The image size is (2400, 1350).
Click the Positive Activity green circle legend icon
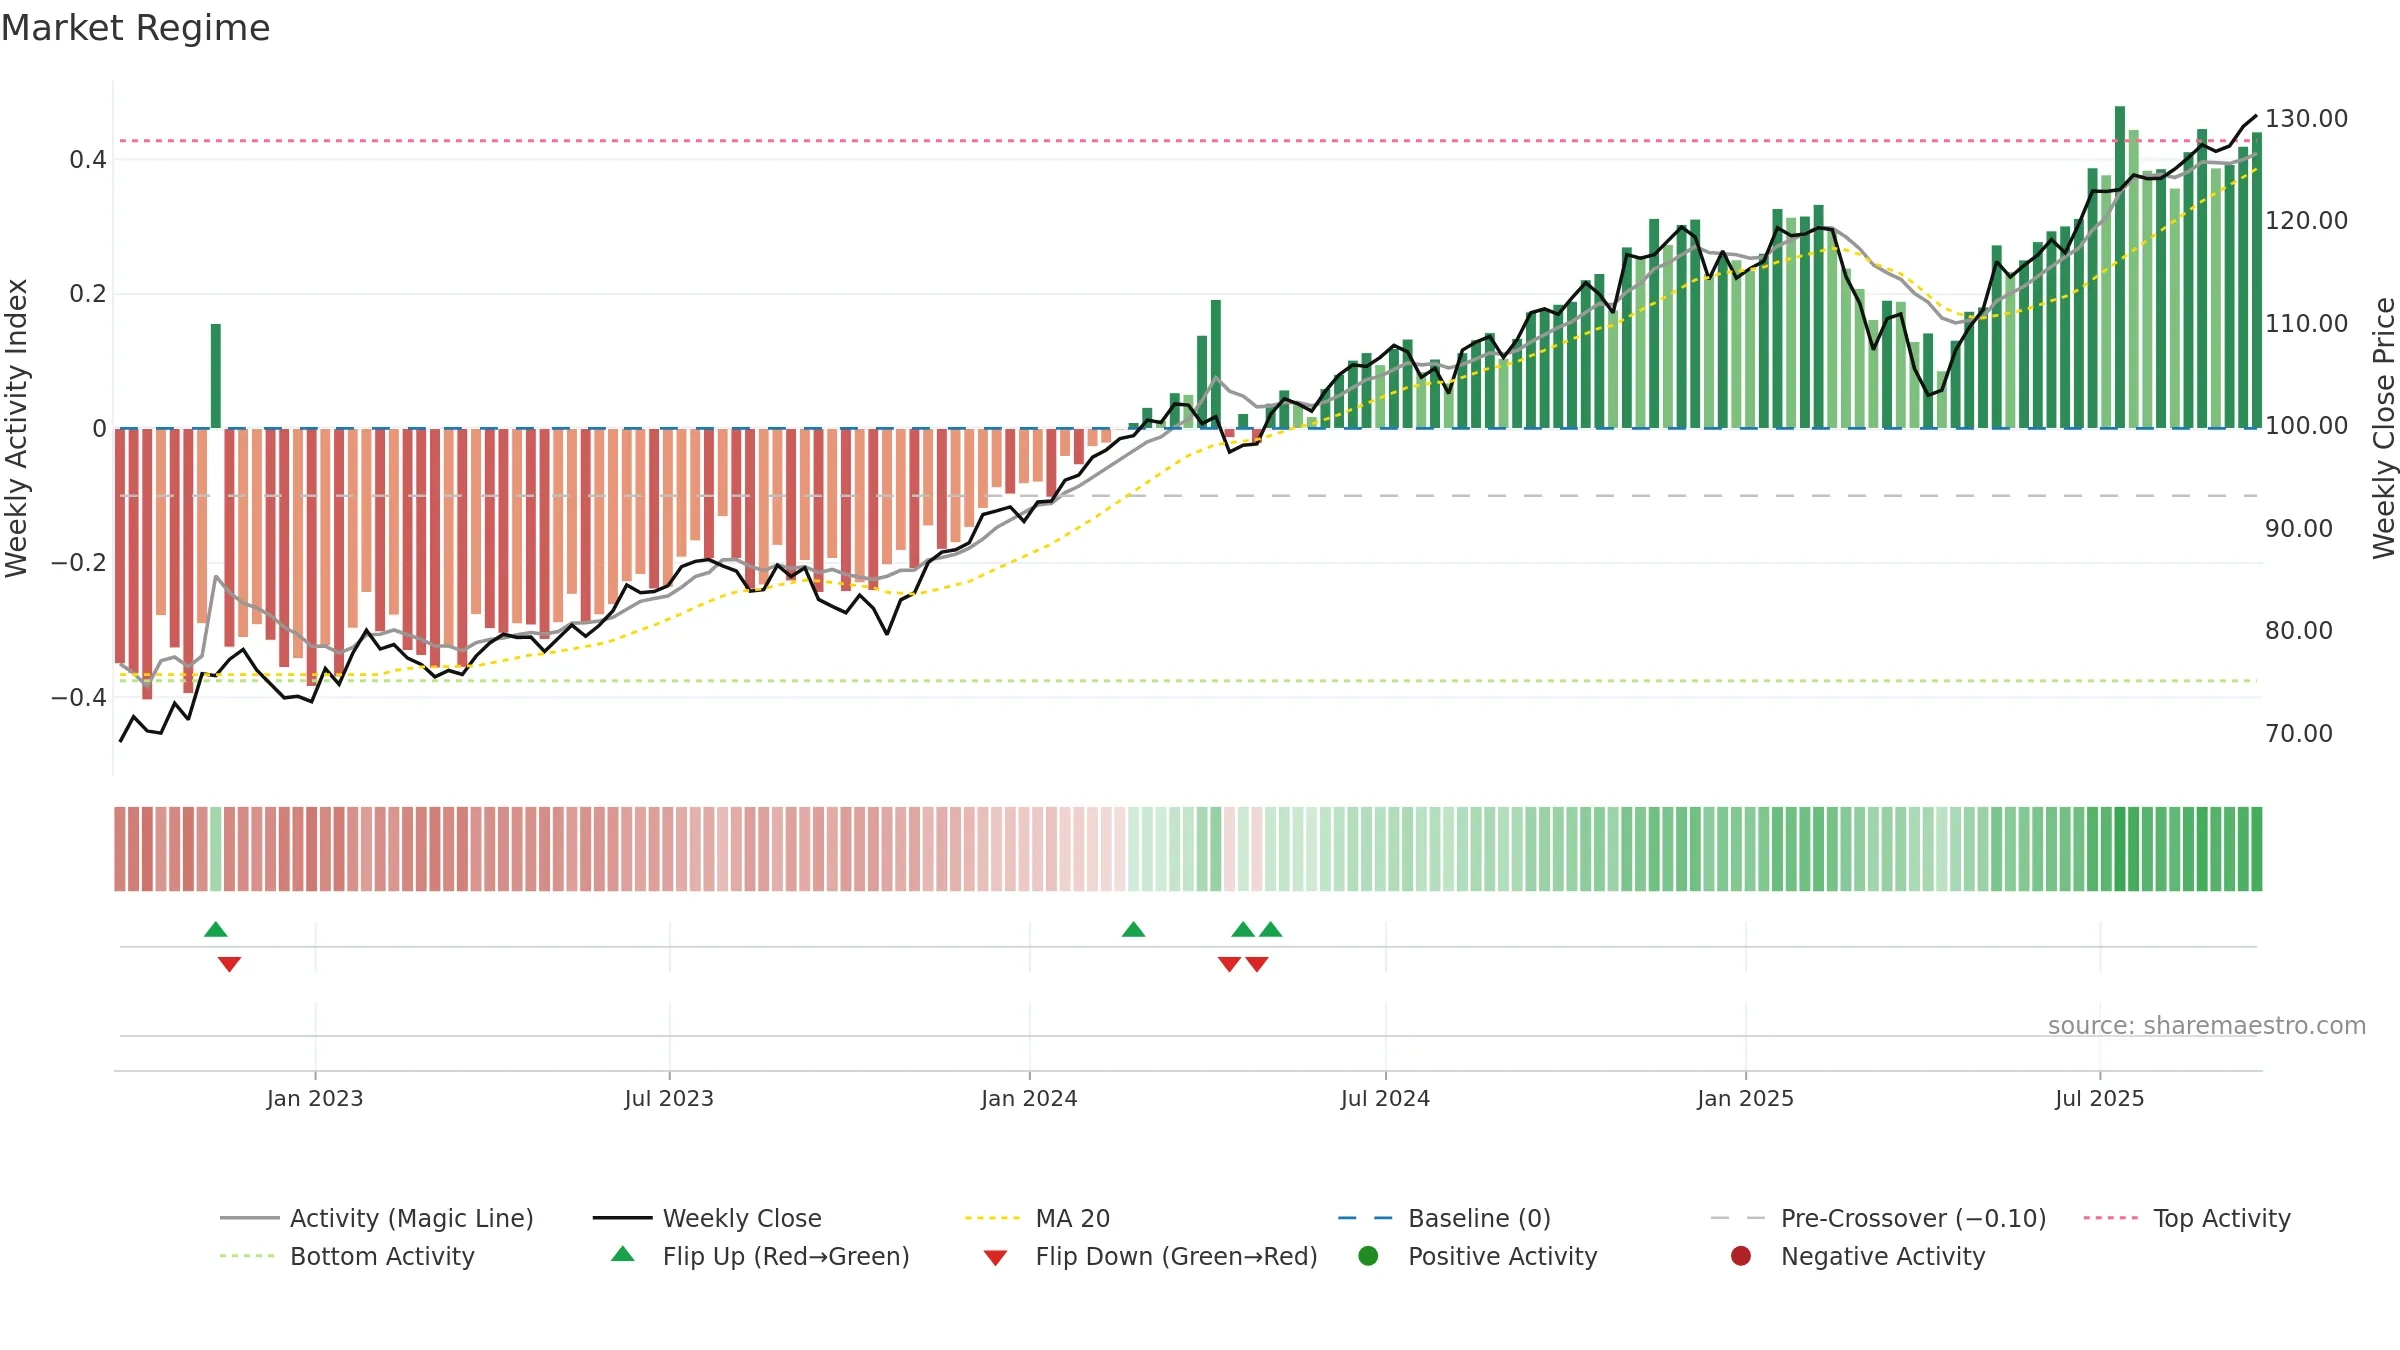(x=1368, y=1256)
